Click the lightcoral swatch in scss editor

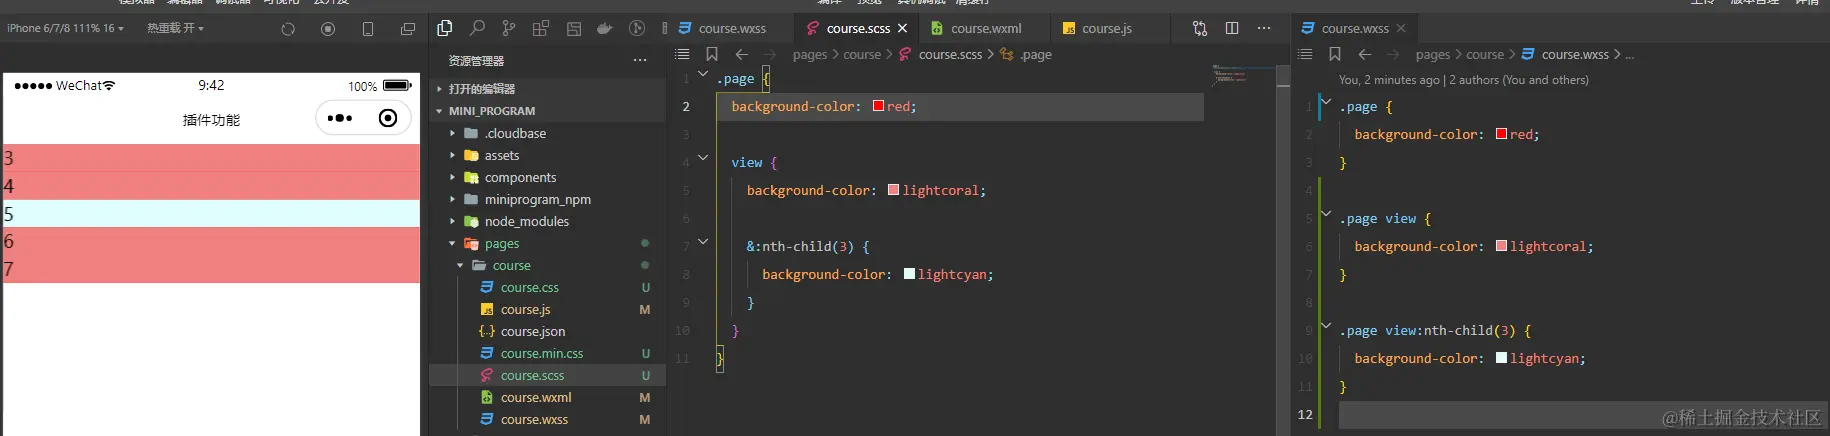pos(893,190)
